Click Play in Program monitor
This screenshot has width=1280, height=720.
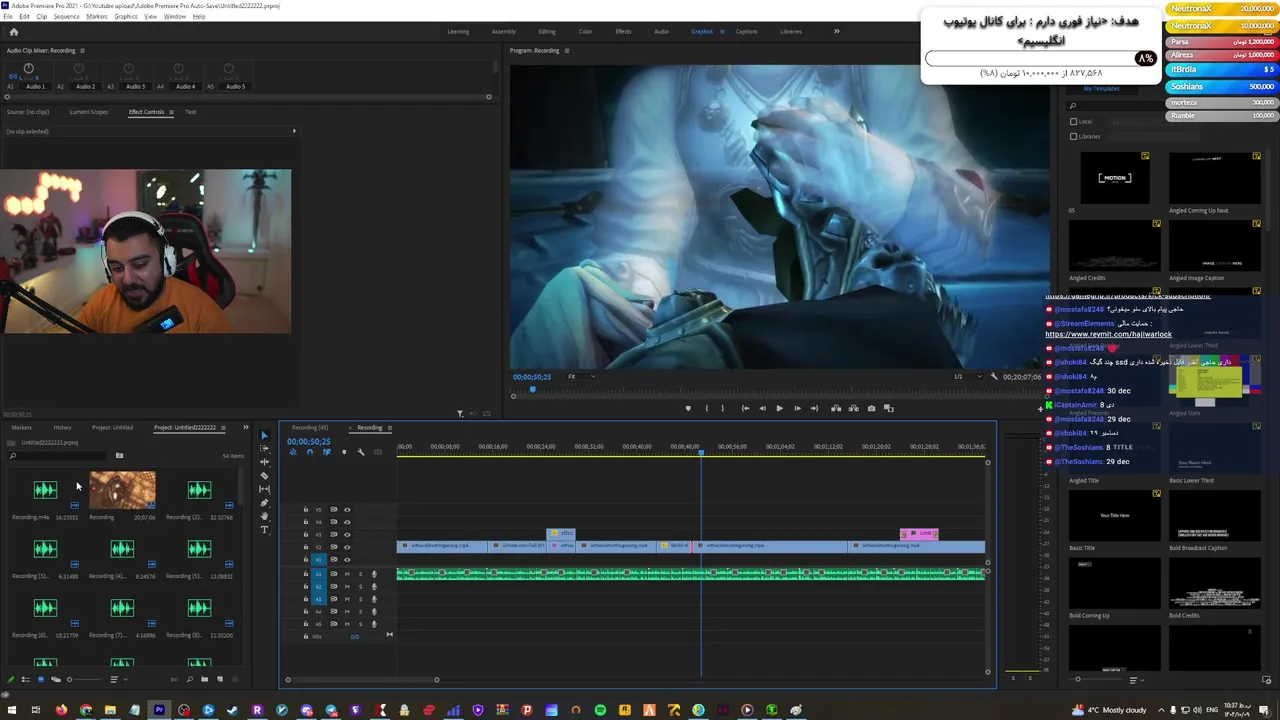point(779,408)
